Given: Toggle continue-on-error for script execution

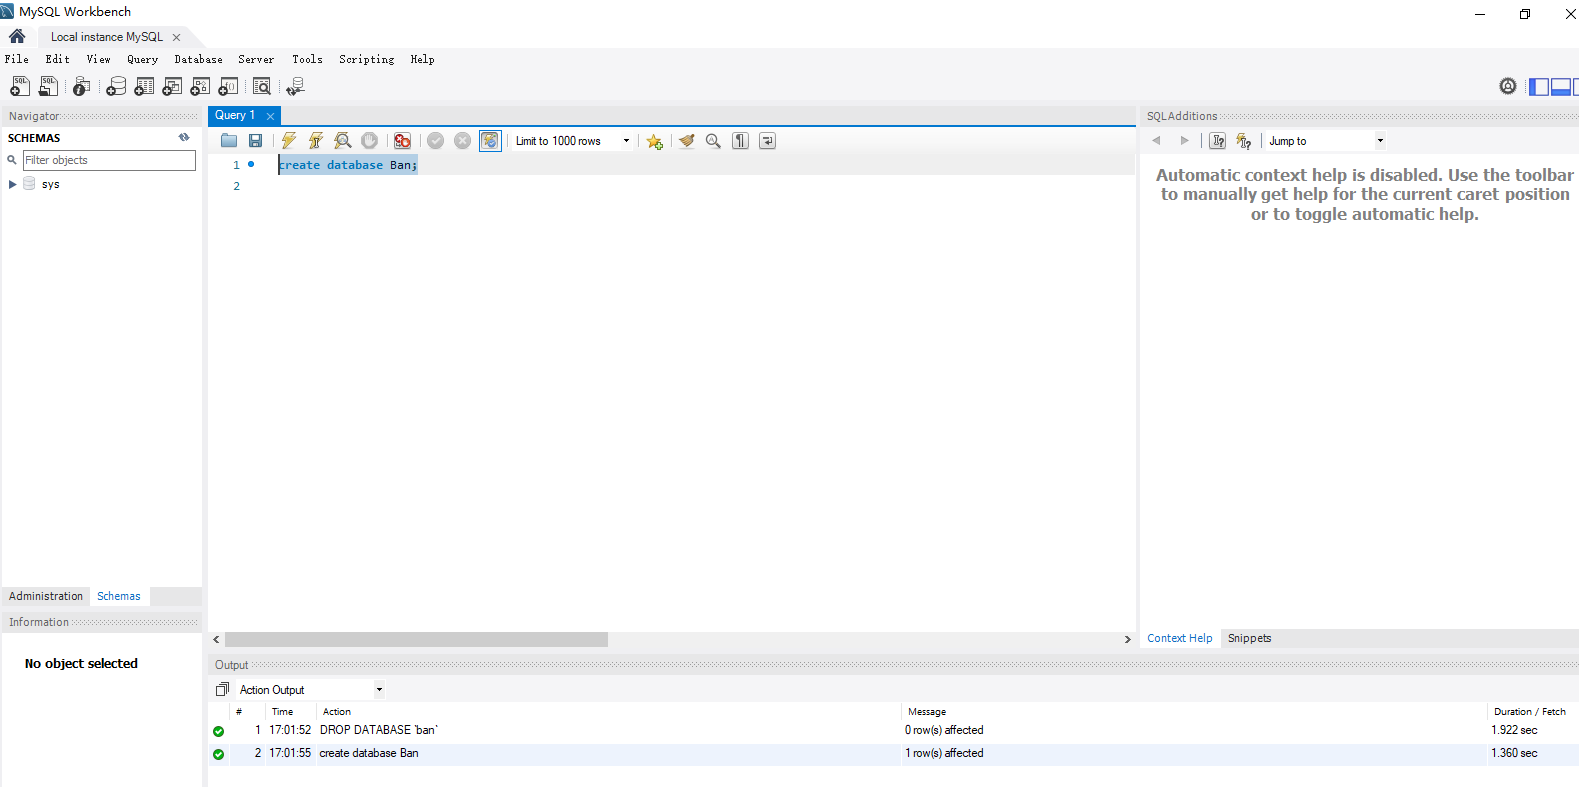Looking at the screenshot, I should coord(402,141).
